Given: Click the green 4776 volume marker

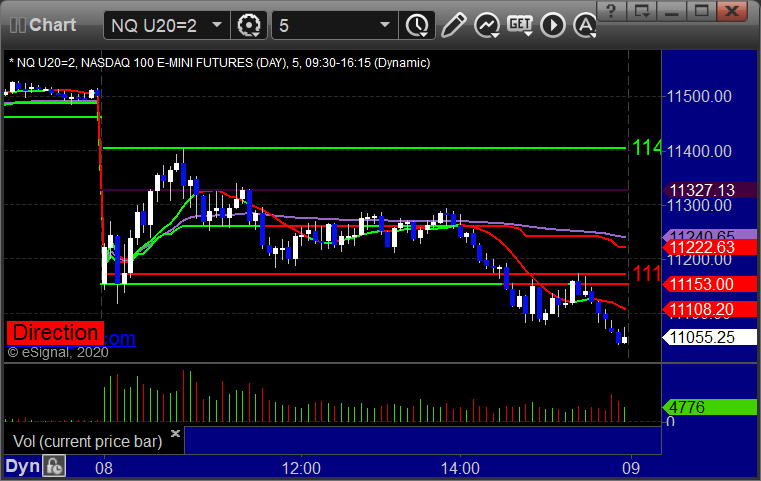Looking at the screenshot, I should 709,407.
